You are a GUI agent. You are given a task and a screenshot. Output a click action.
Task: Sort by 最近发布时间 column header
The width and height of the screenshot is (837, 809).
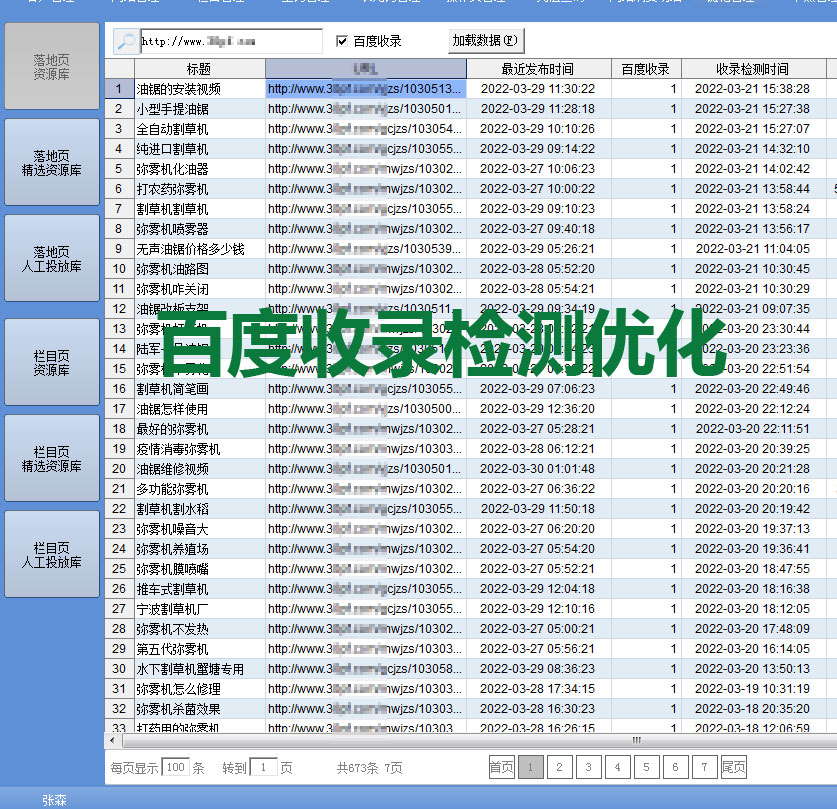click(x=537, y=69)
